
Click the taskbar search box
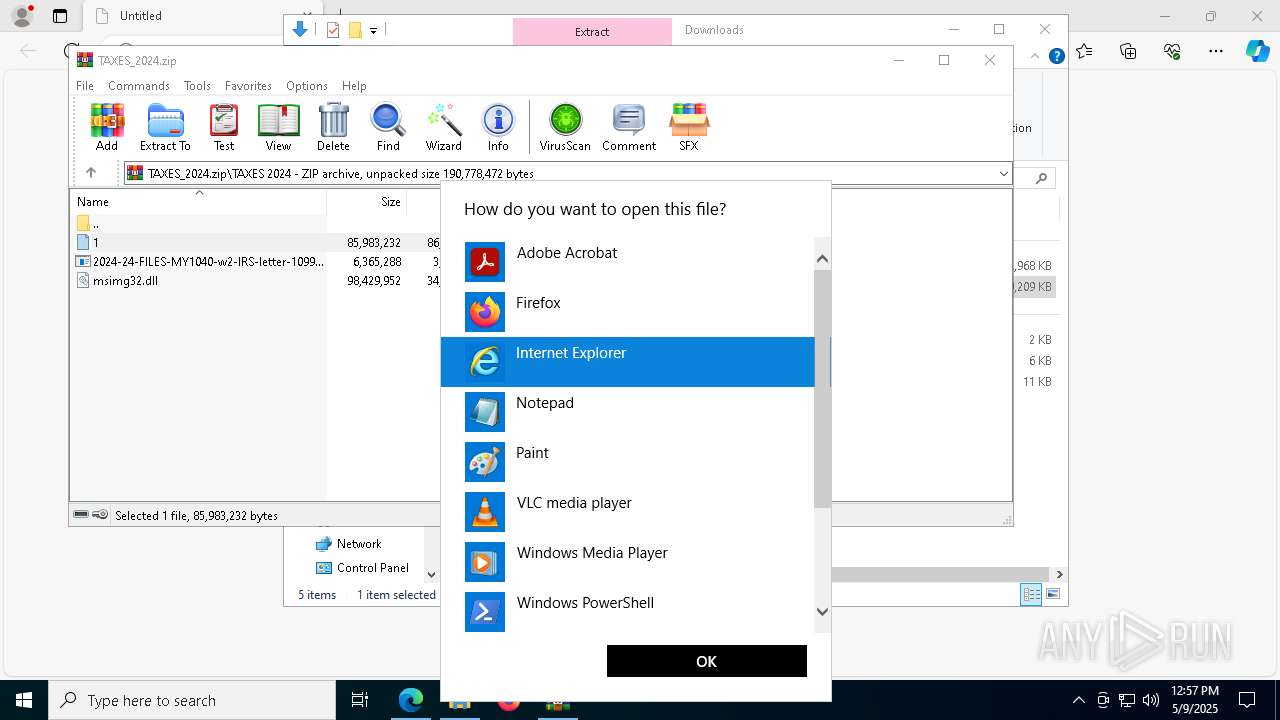[x=192, y=700]
